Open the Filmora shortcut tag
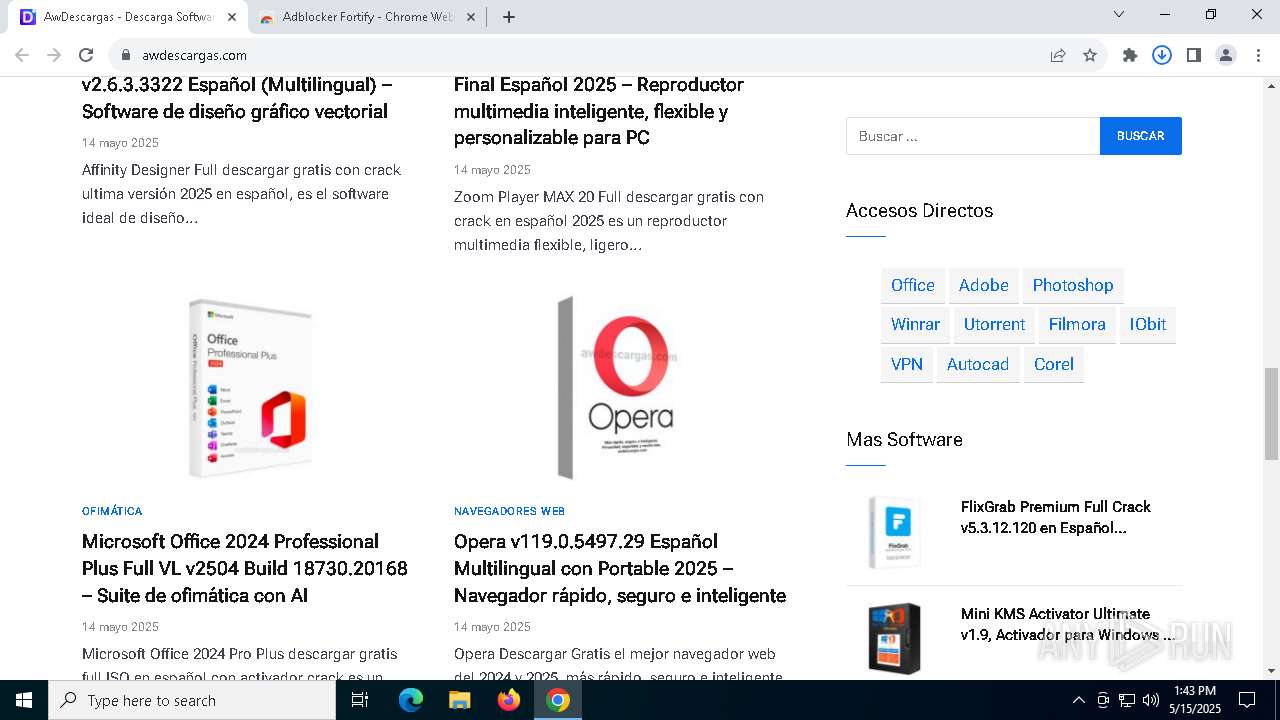The image size is (1280, 720). [x=1077, y=324]
